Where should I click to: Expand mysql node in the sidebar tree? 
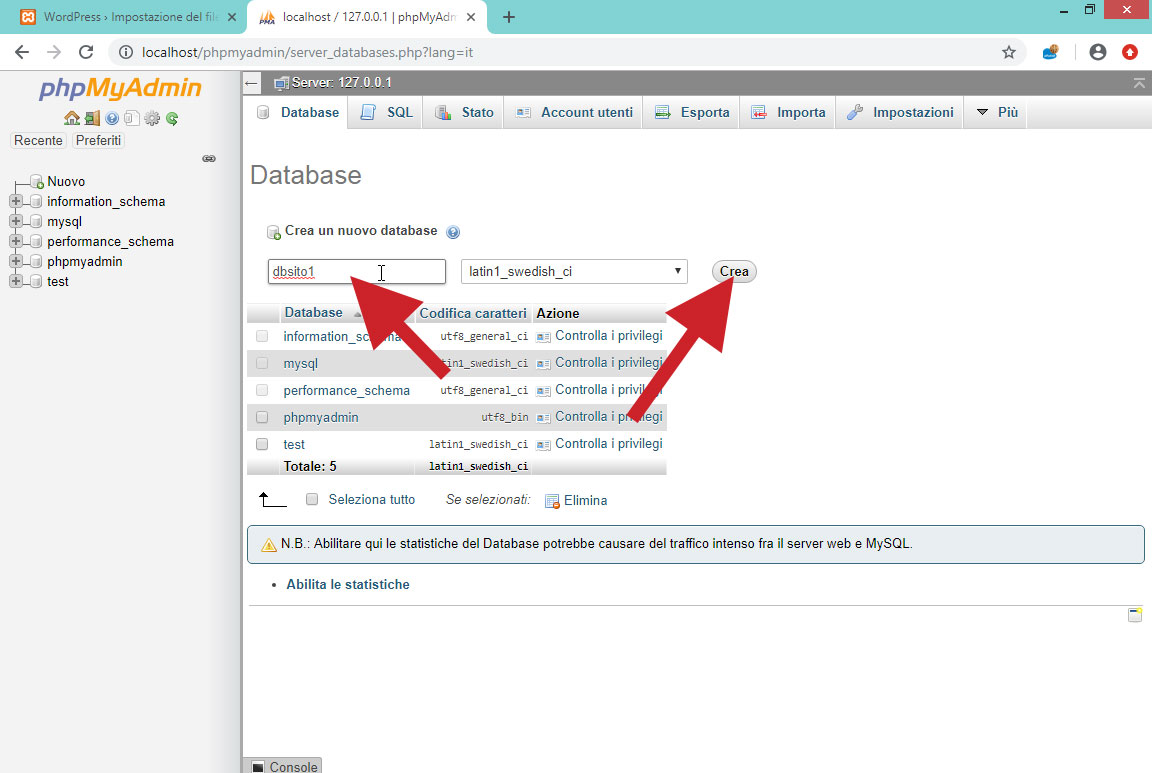point(15,221)
